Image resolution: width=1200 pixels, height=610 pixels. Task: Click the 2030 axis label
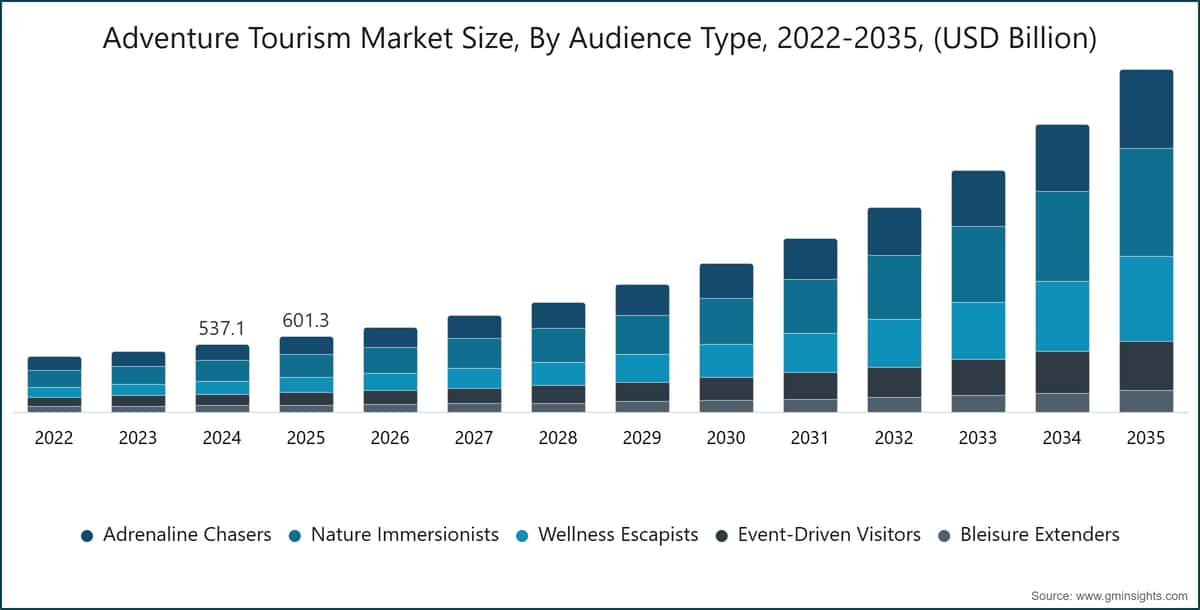726,438
